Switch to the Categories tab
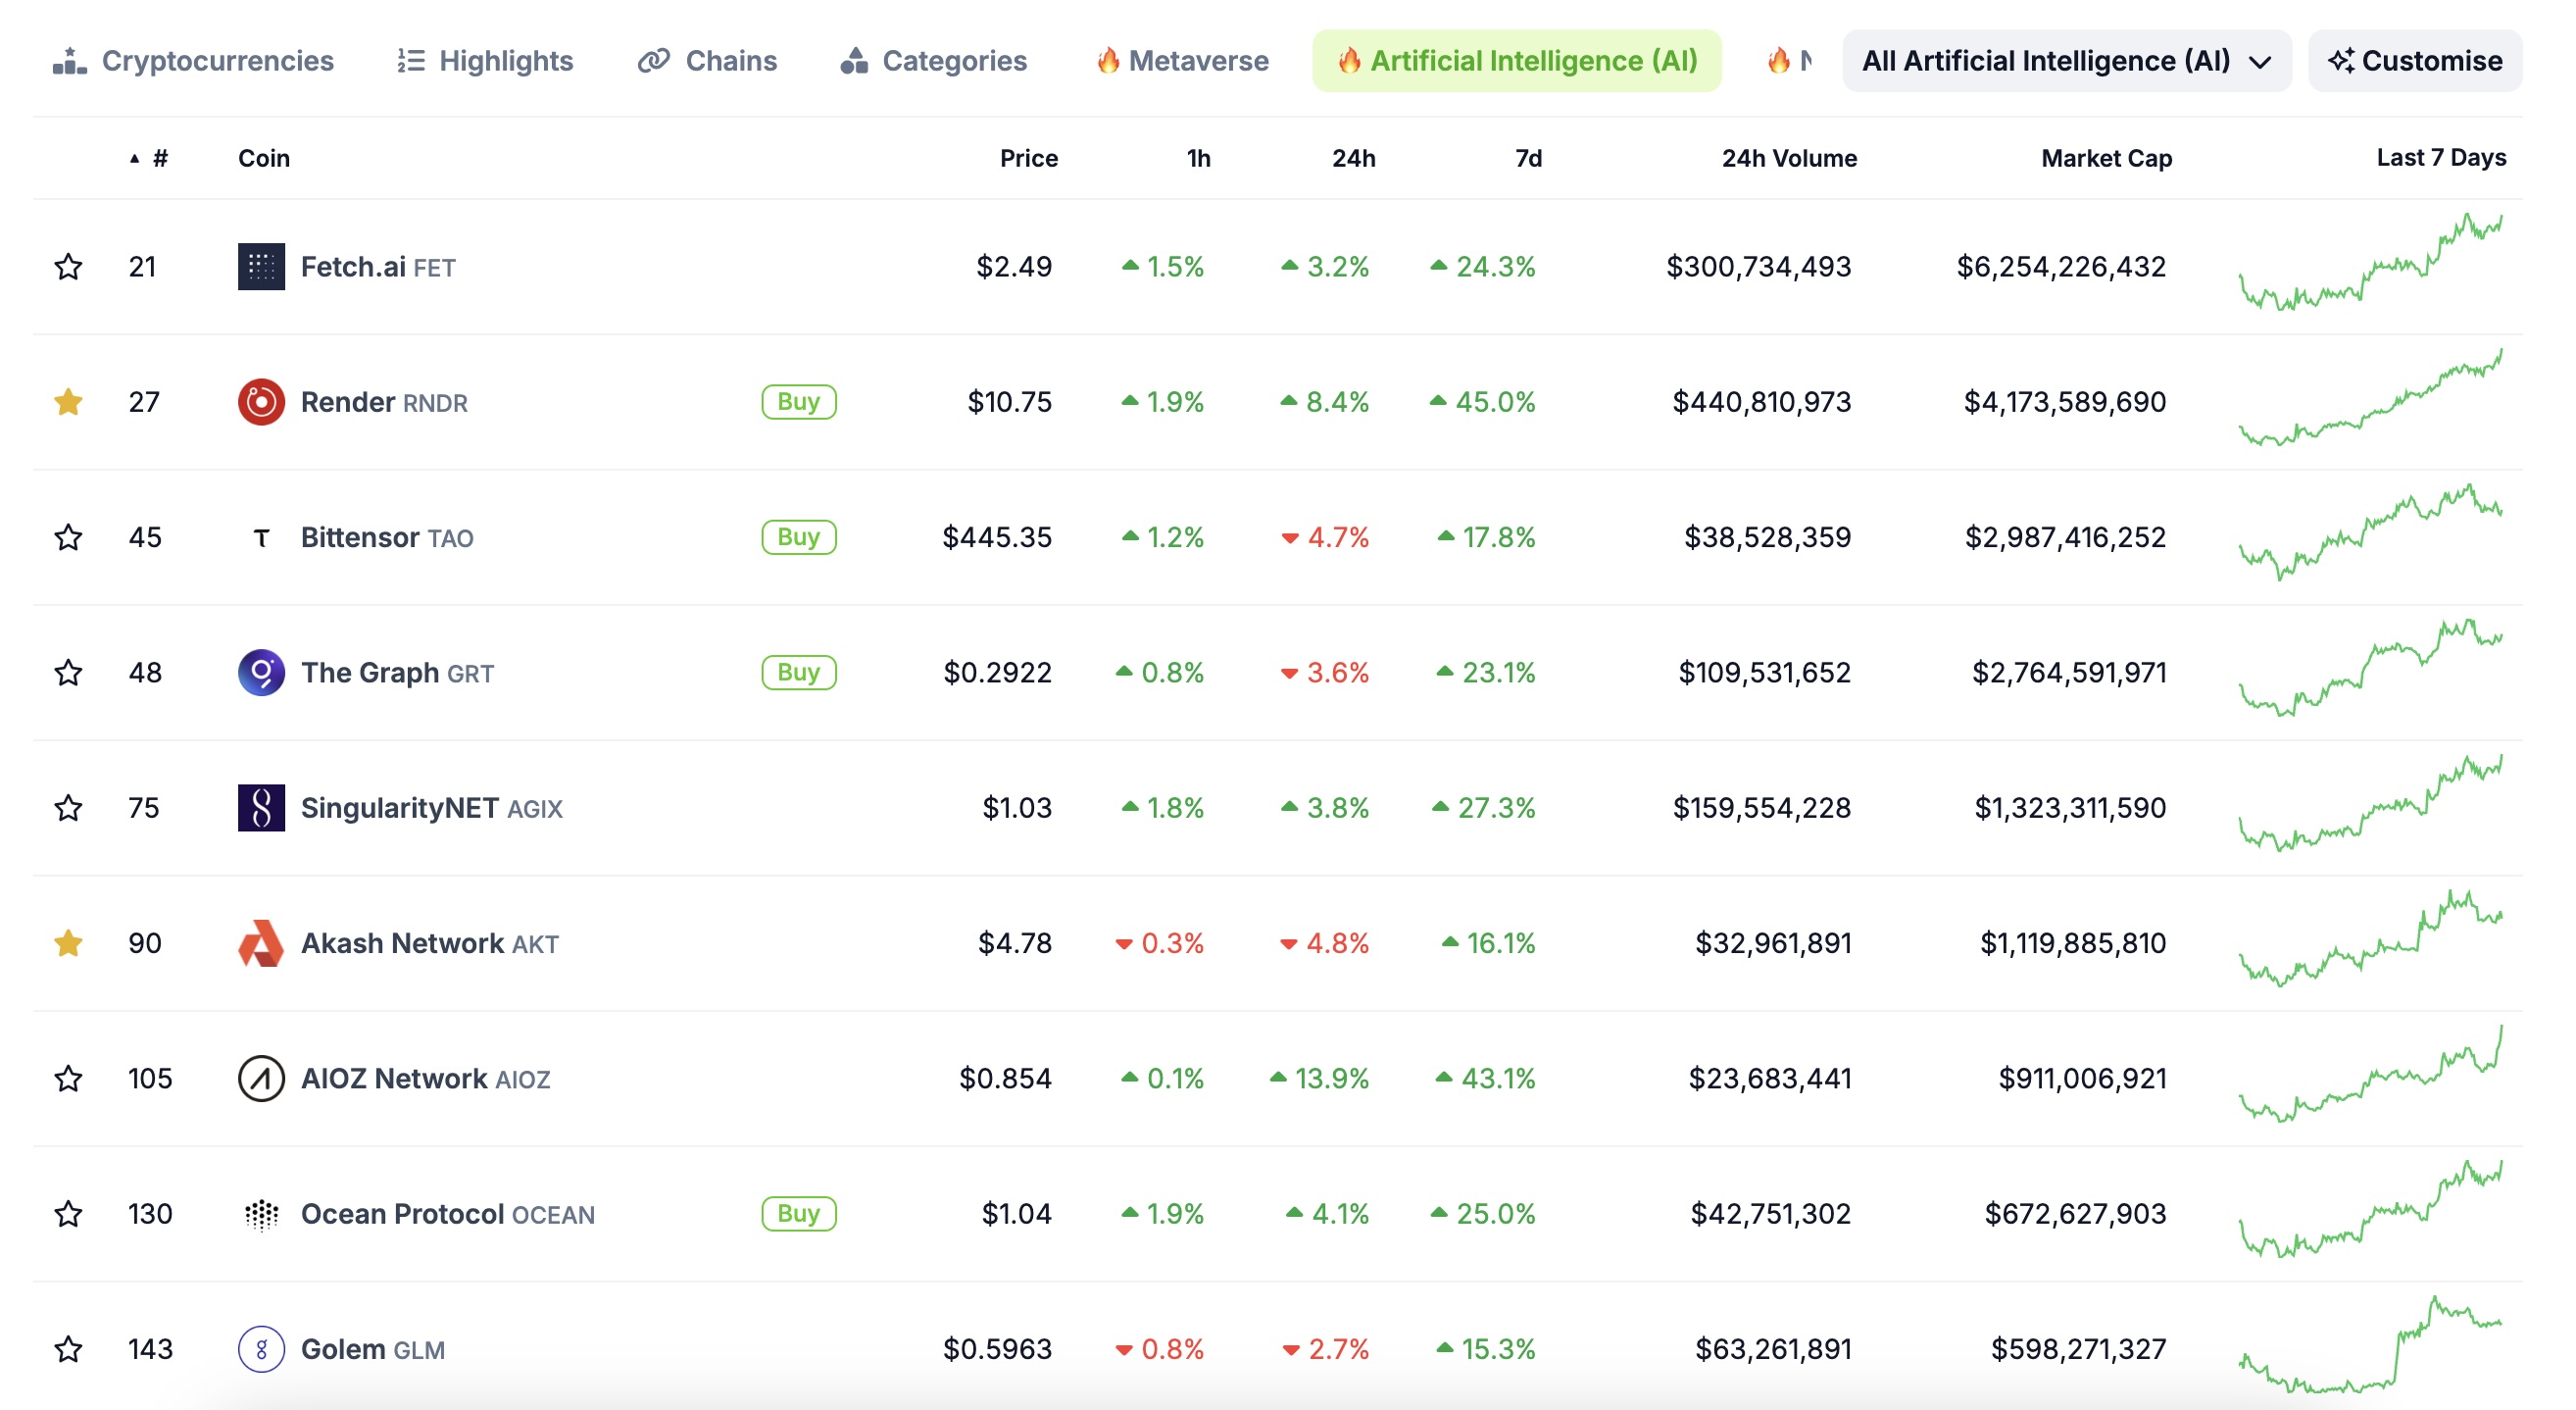This screenshot has height=1410, width=2576. tap(934, 61)
